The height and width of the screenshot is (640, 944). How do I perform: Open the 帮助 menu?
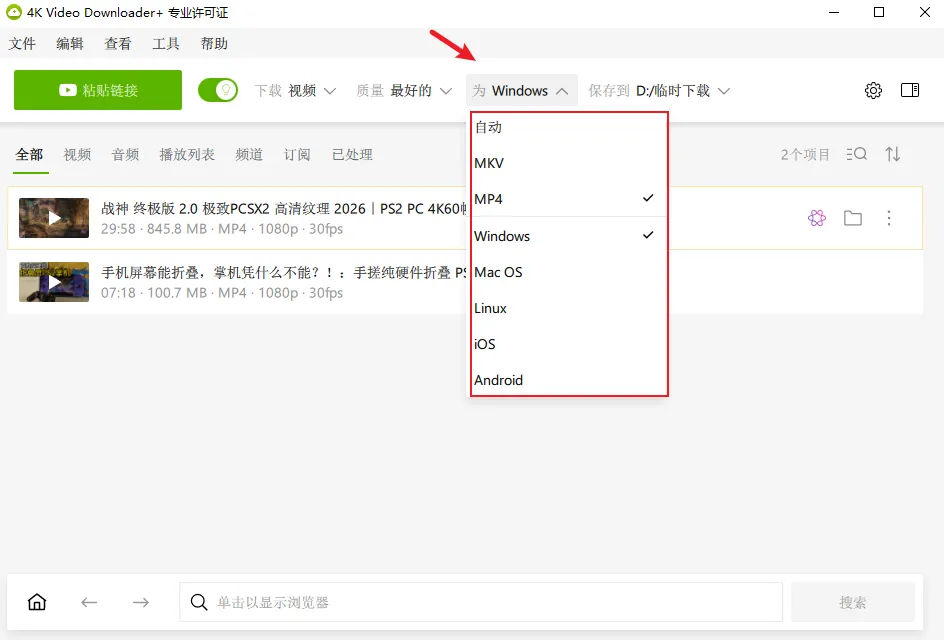[214, 43]
